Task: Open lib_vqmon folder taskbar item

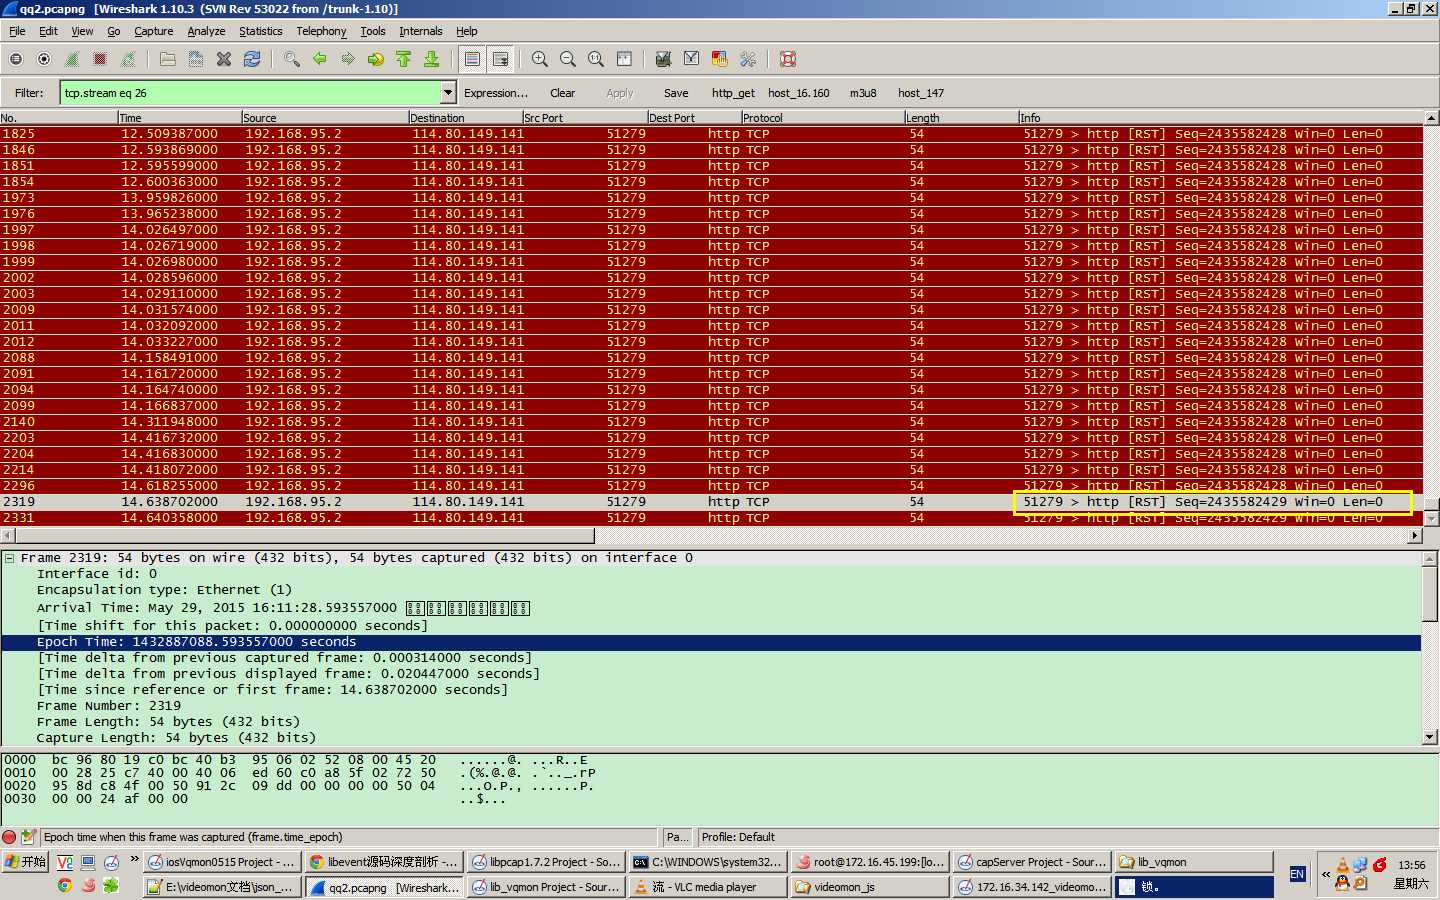Action: (x=1194, y=862)
